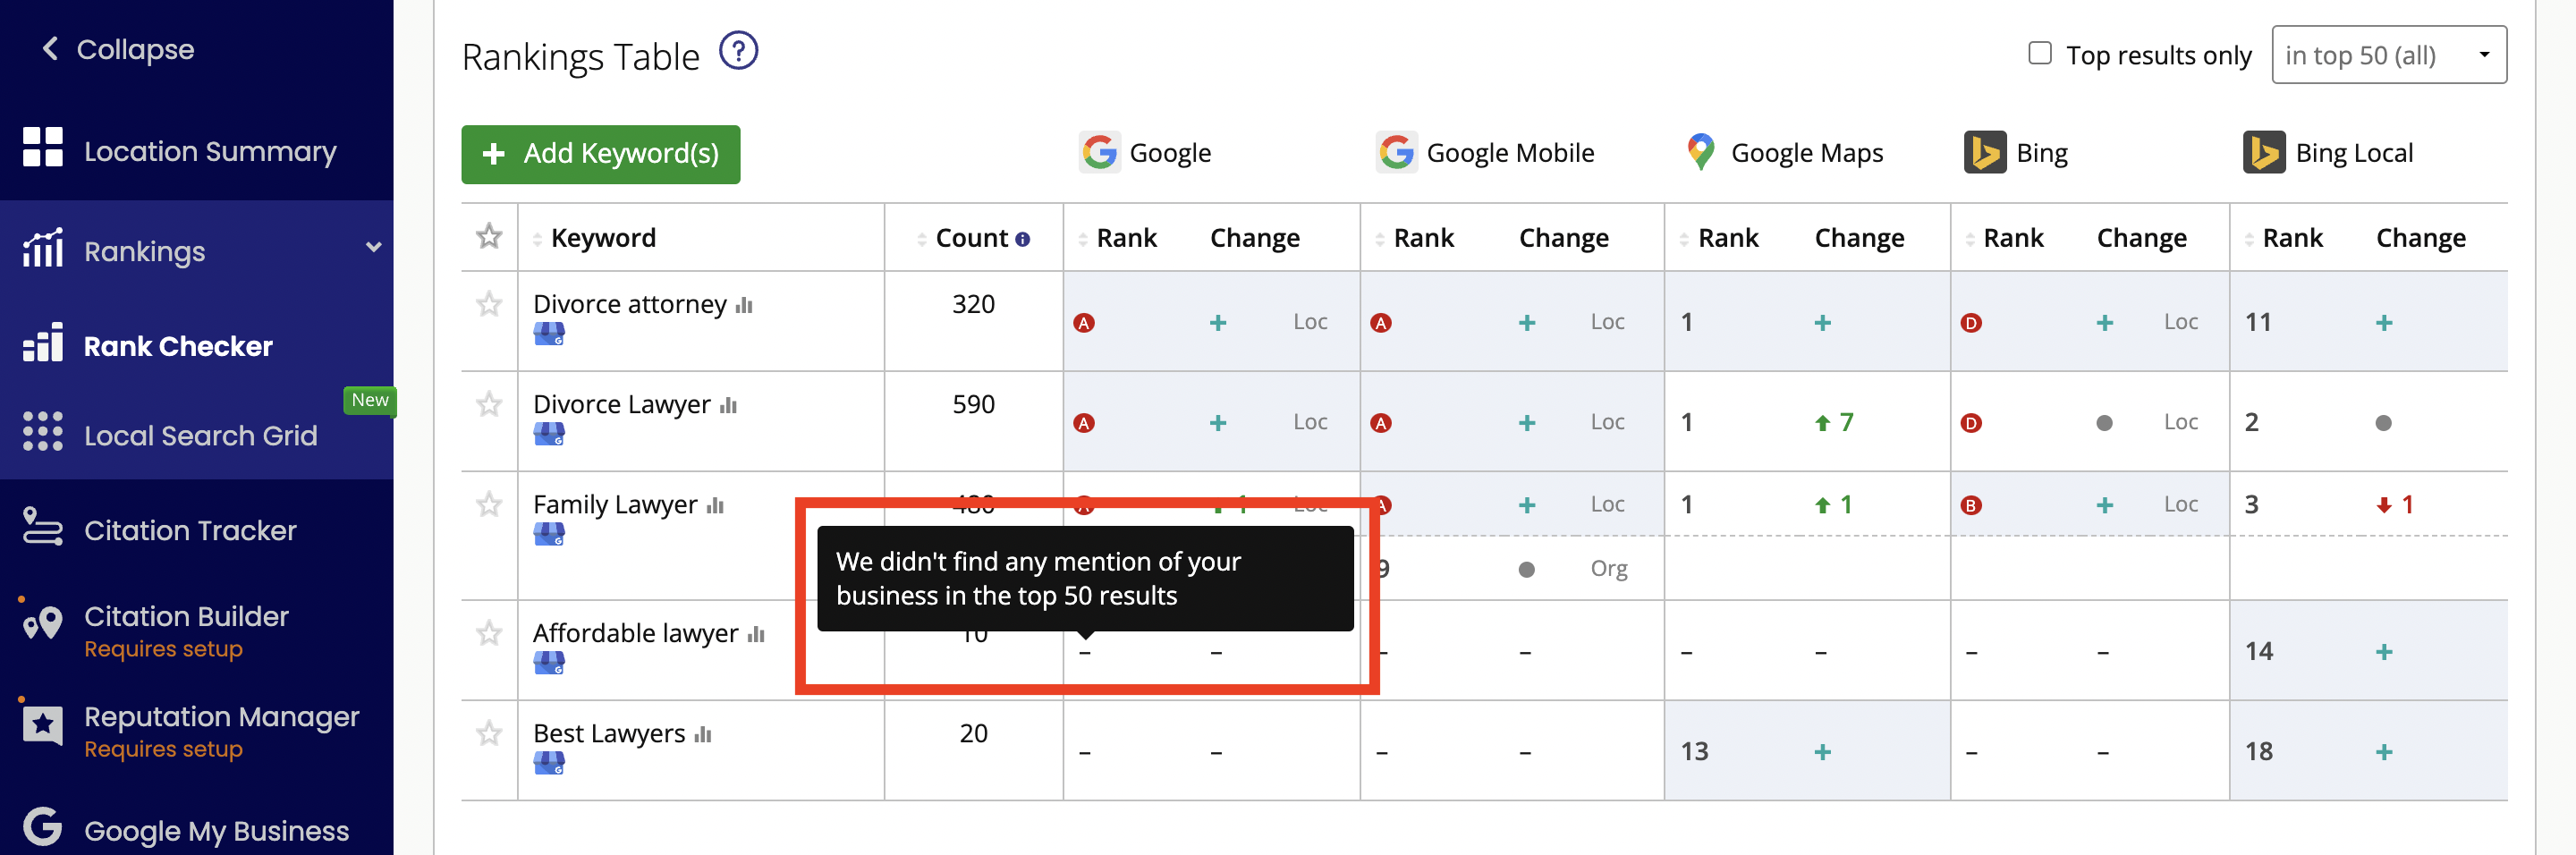The height and width of the screenshot is (855, 2576).
Task: Click the Google Business icon under Divorce Lawyer
Action: 548,433
